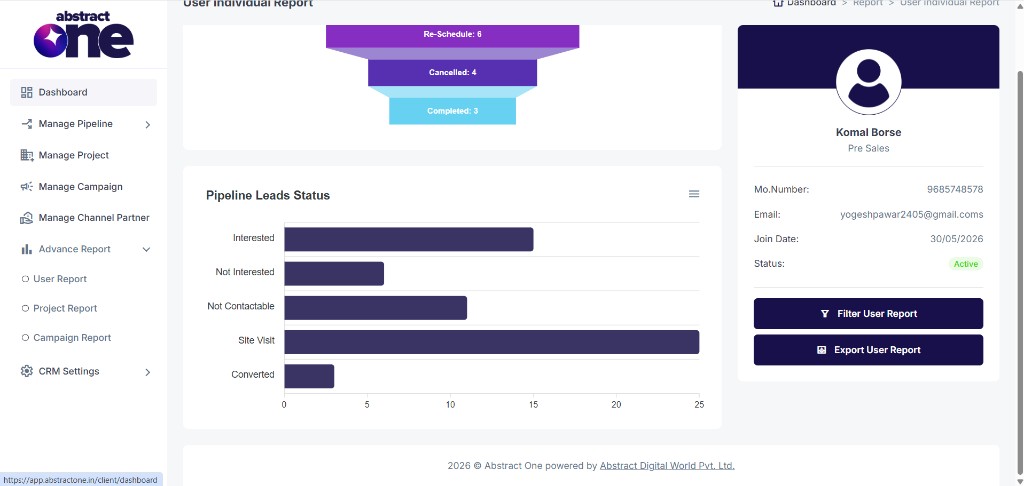Click the Join Date: label
Viewport: 1024px width, 486px height.
pos(776,239)
